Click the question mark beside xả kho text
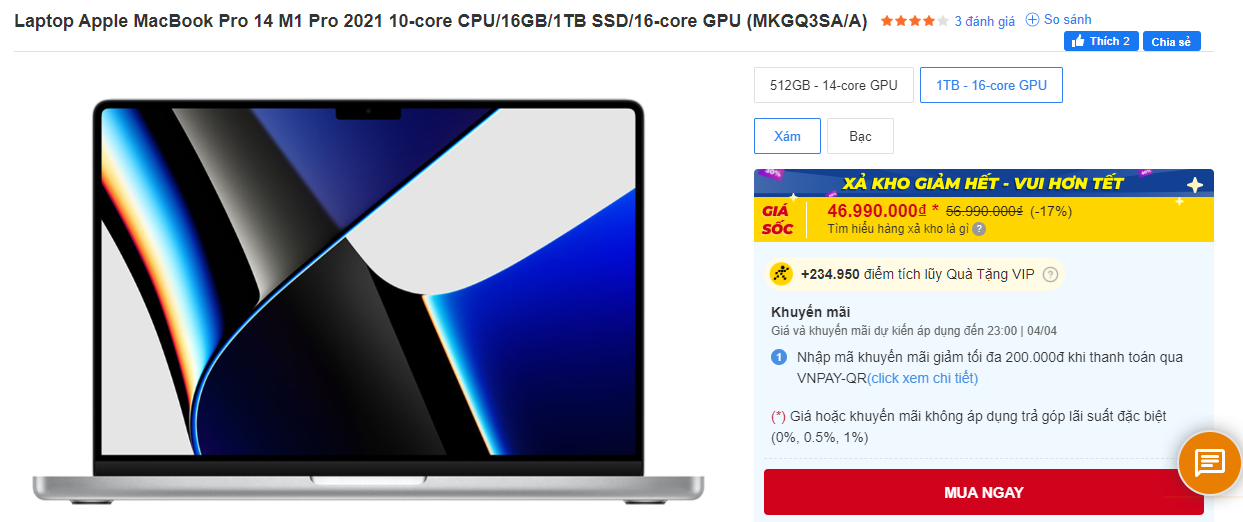Viewport: 1243px width, 522px height. 979,229
